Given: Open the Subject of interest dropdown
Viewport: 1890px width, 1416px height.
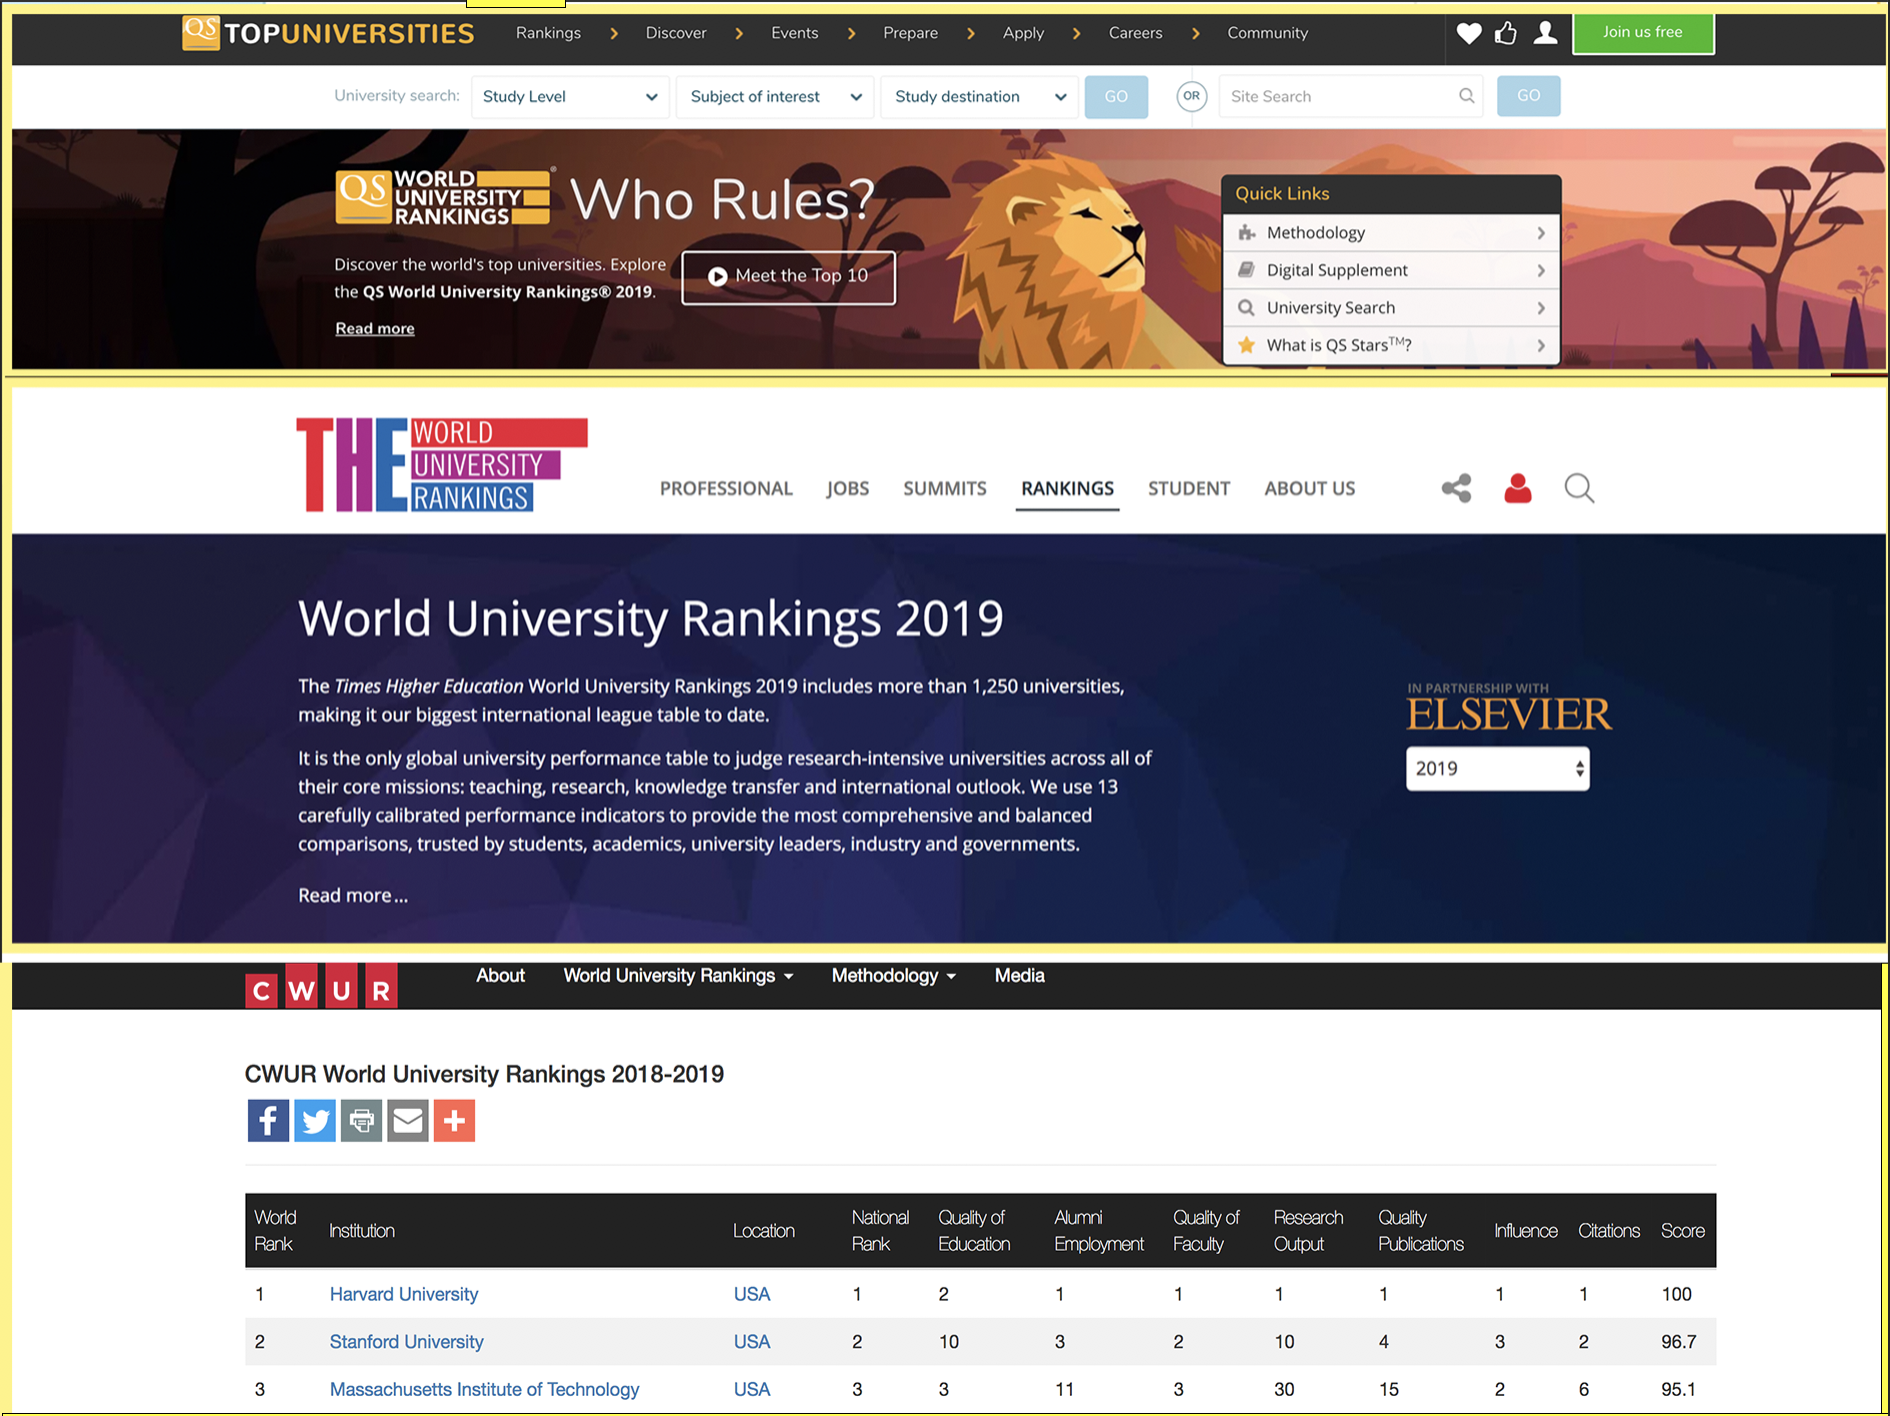Looking at the screenshot, I should [x=775, y=97].
